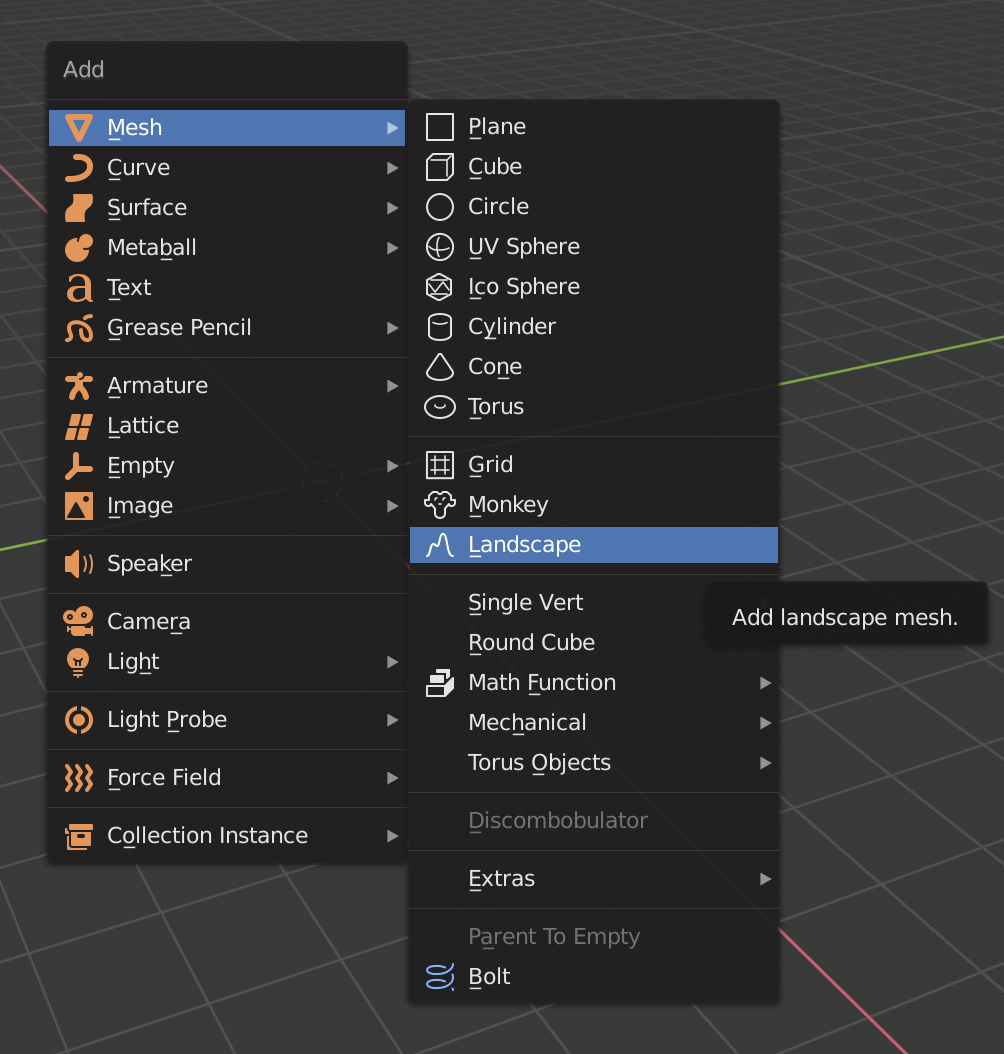Select the Grease Pencil icon
This screenshot has width=1004, height=1054.
(78, 327)
